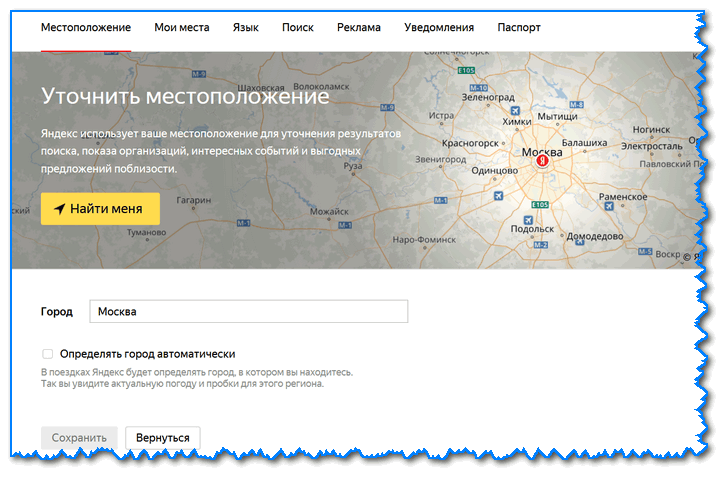Click the Город field label
Viewport: 725px width, 477px height.
point(56,312)
